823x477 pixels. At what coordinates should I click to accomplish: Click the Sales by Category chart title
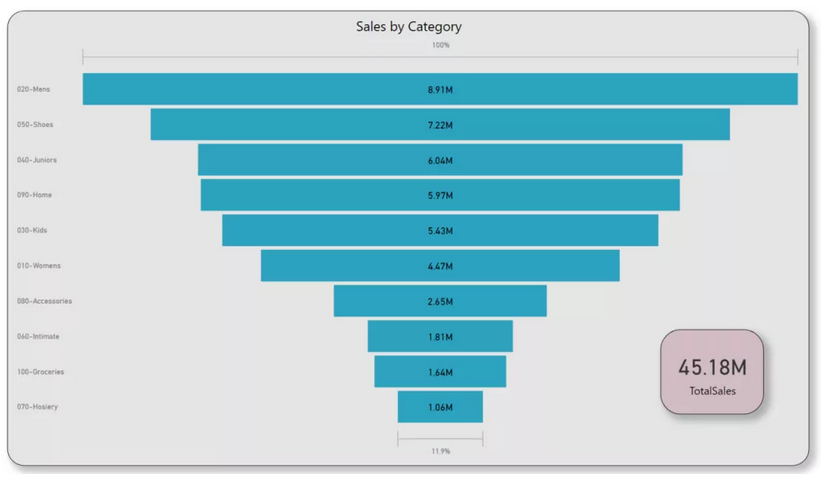click(x=409, y=27)
